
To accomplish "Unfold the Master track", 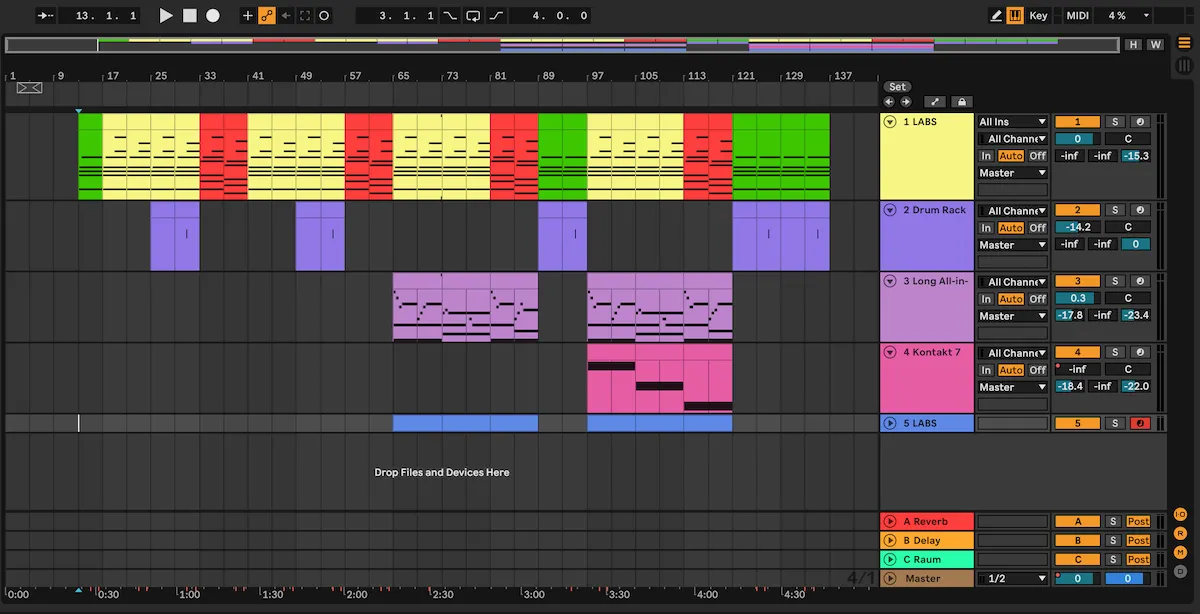I will click(890, 578).
